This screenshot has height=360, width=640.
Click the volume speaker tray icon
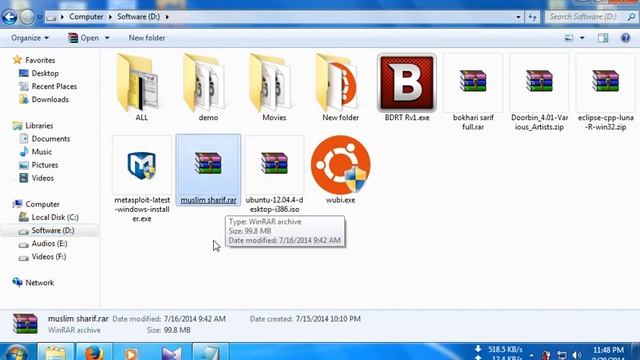coord(577,355)
